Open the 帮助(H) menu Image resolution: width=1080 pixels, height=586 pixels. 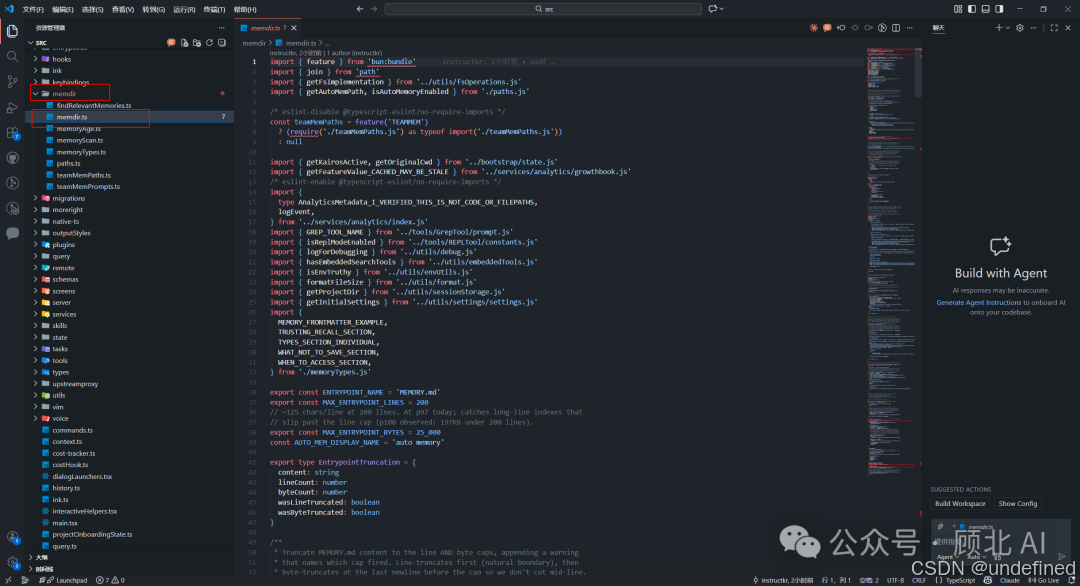pos(245,10)
